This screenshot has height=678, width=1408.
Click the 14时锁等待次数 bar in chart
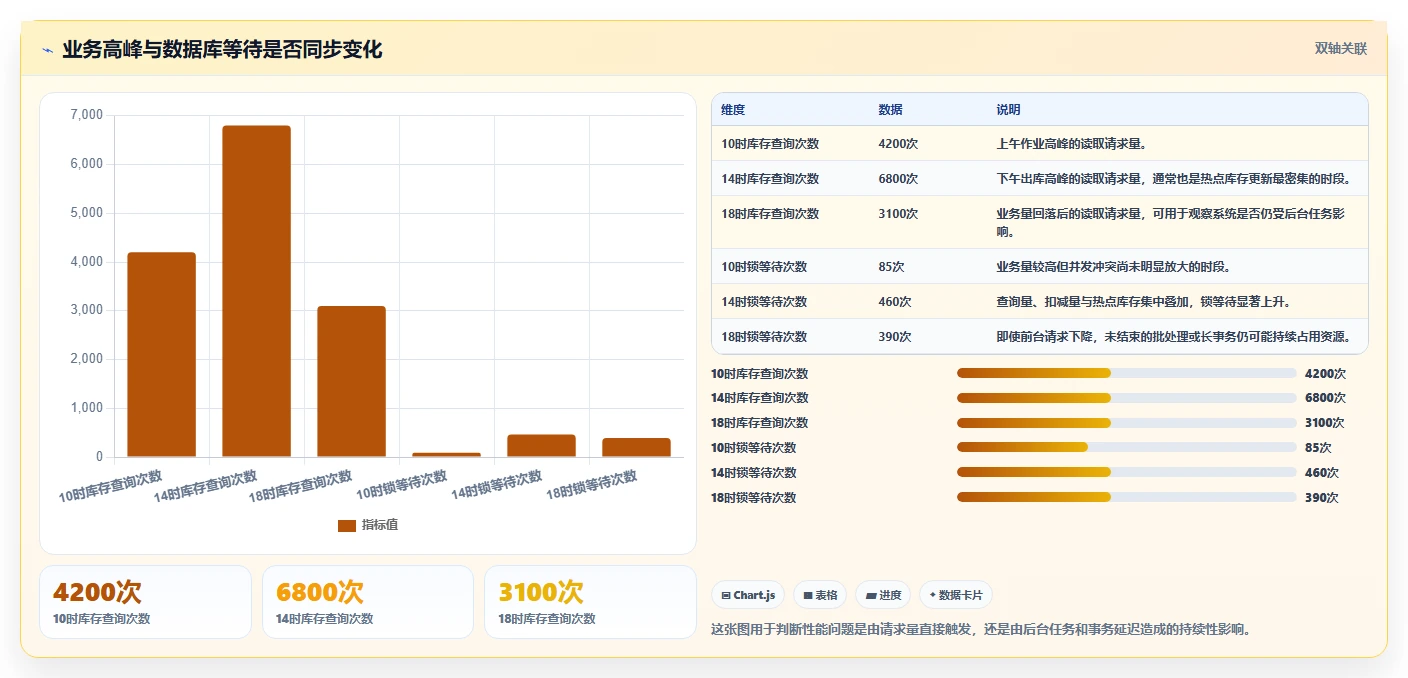(x=541, y=446)
